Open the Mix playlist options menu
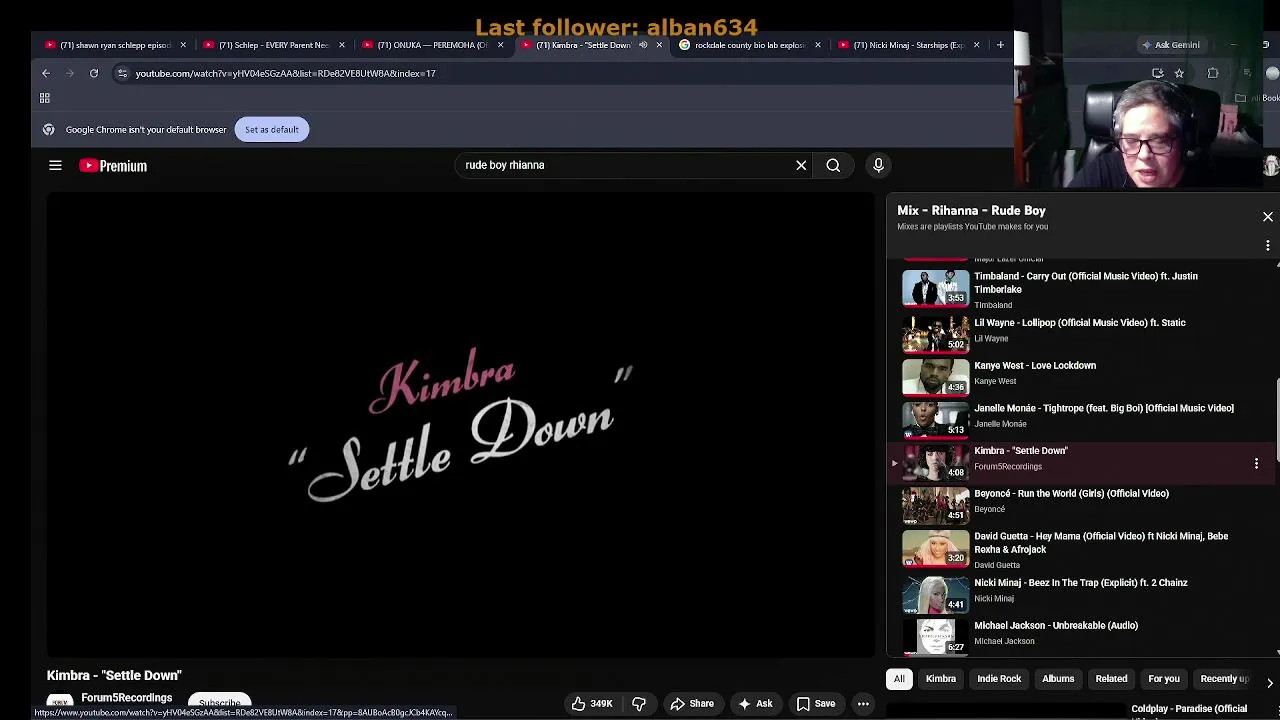Viewport: 1280px width, 720px height. pos(1268,245)
